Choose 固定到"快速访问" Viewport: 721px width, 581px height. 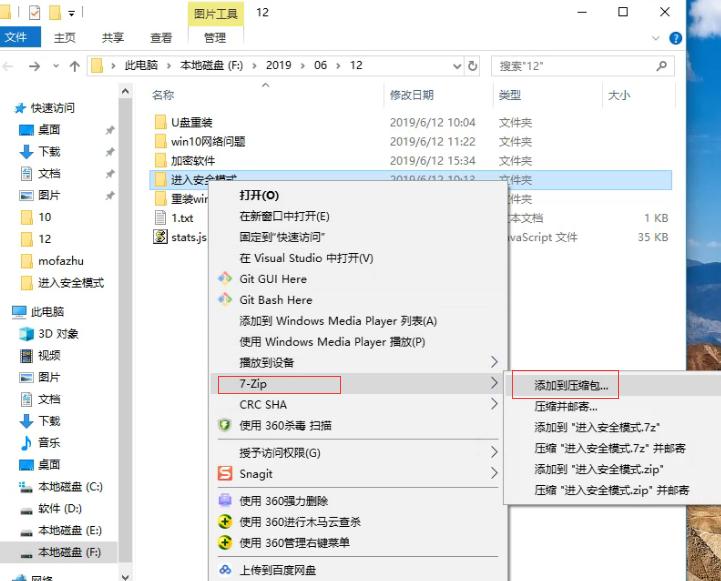(282, 237)
